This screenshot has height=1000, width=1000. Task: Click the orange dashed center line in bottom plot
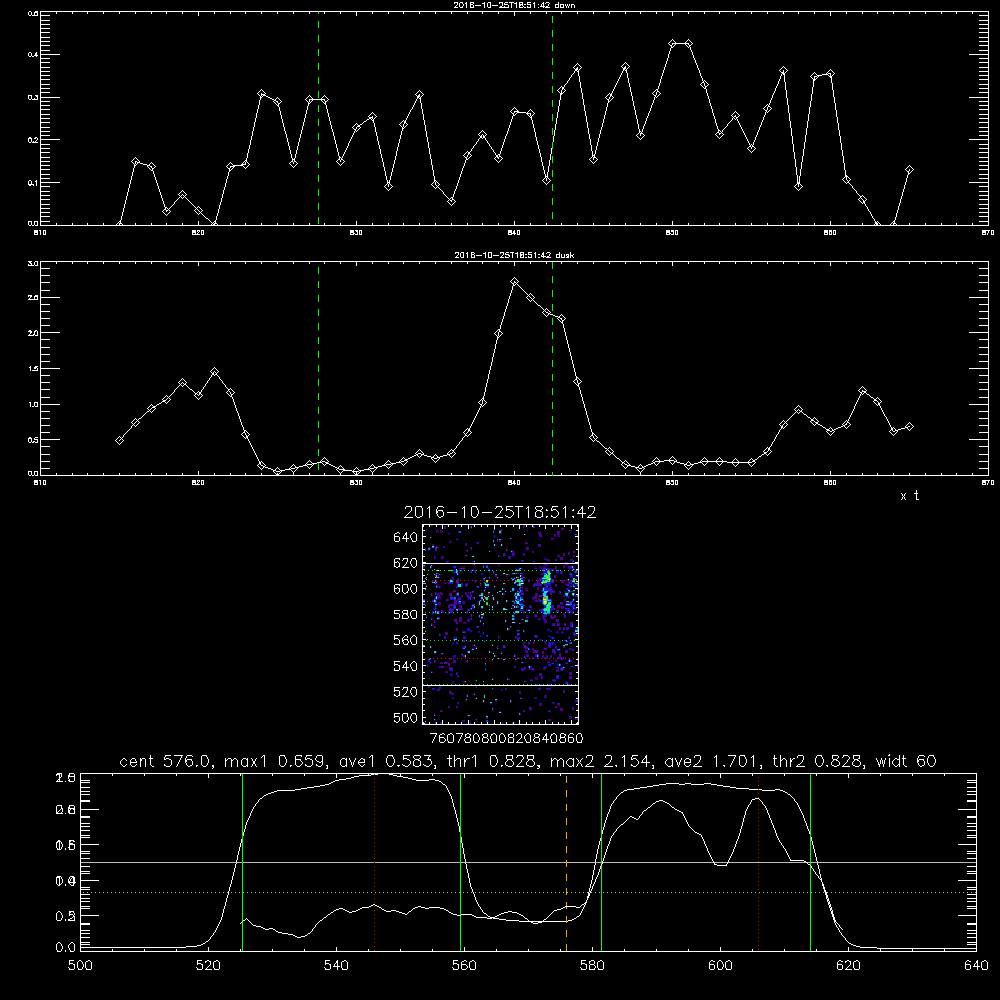566,861
